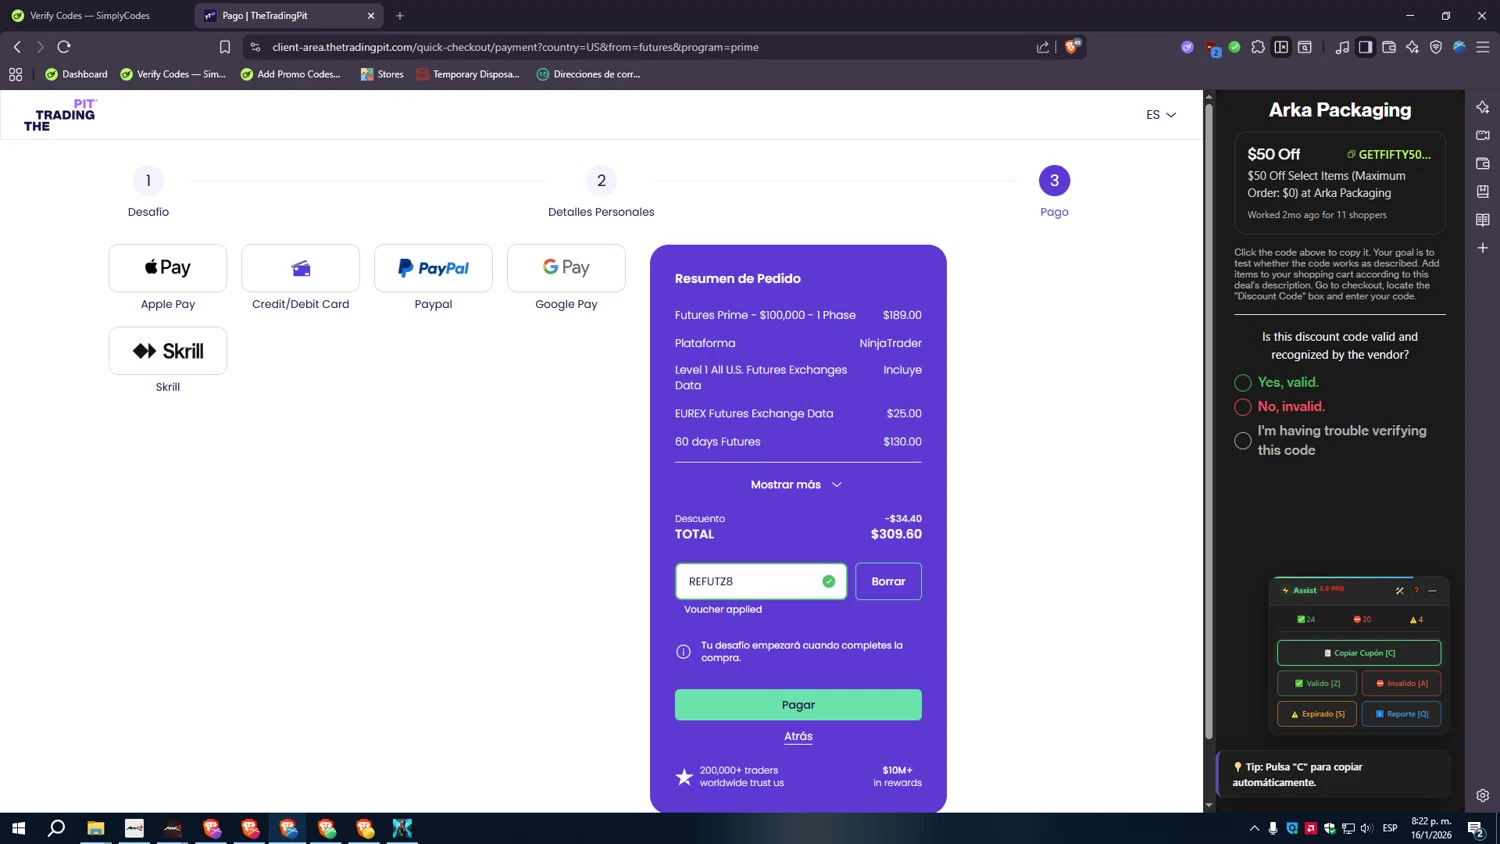Open the Assist panel help question mark
The image size is (1500, 844).
[x=1416, y=591]
